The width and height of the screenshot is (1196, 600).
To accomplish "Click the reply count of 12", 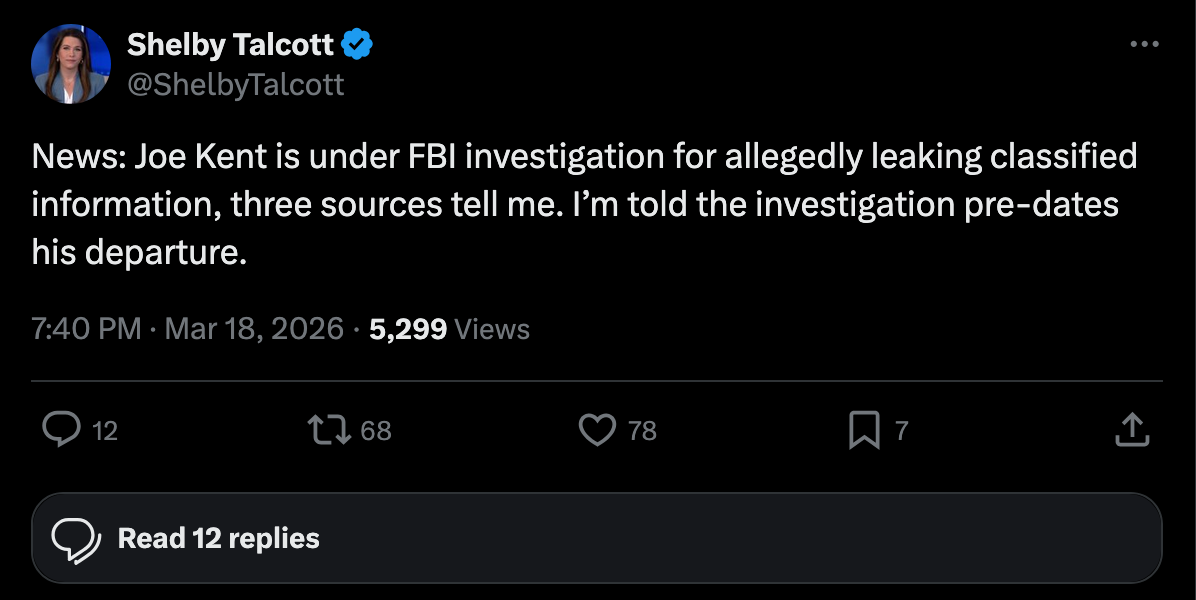I will [x=105, y=431].
